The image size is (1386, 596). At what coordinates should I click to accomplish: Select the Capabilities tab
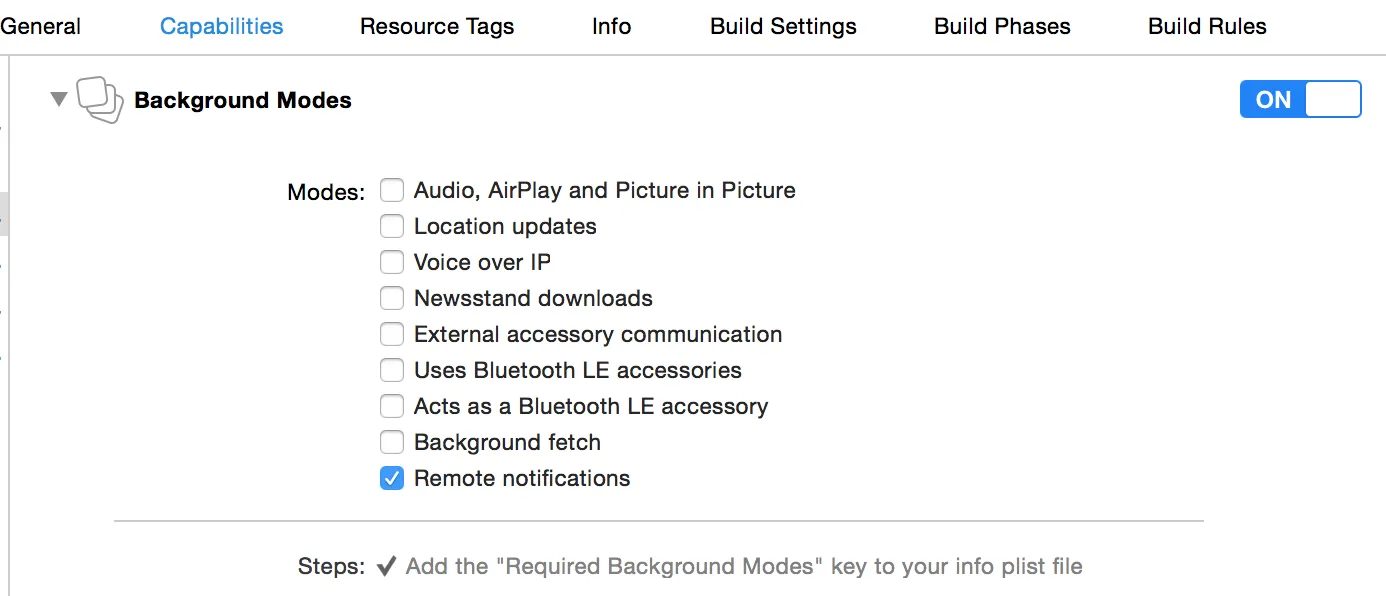point(221,27)
